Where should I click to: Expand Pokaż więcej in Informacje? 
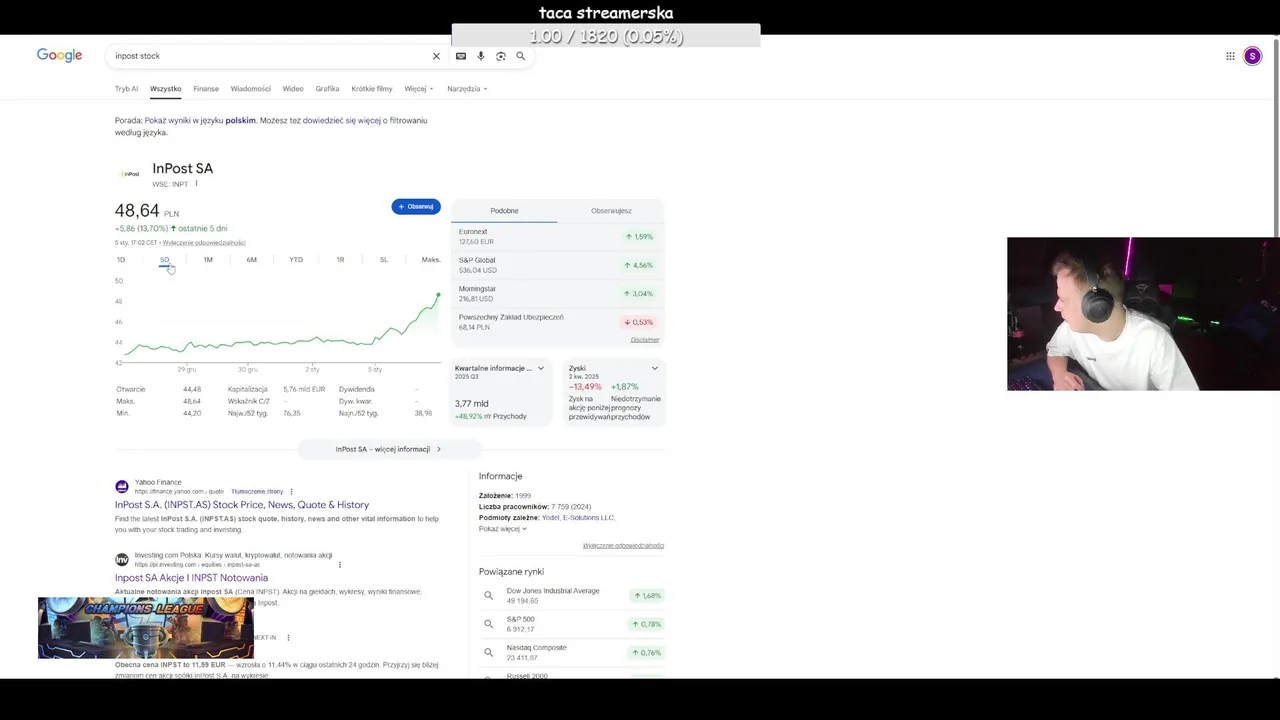[x=502, y=529]
